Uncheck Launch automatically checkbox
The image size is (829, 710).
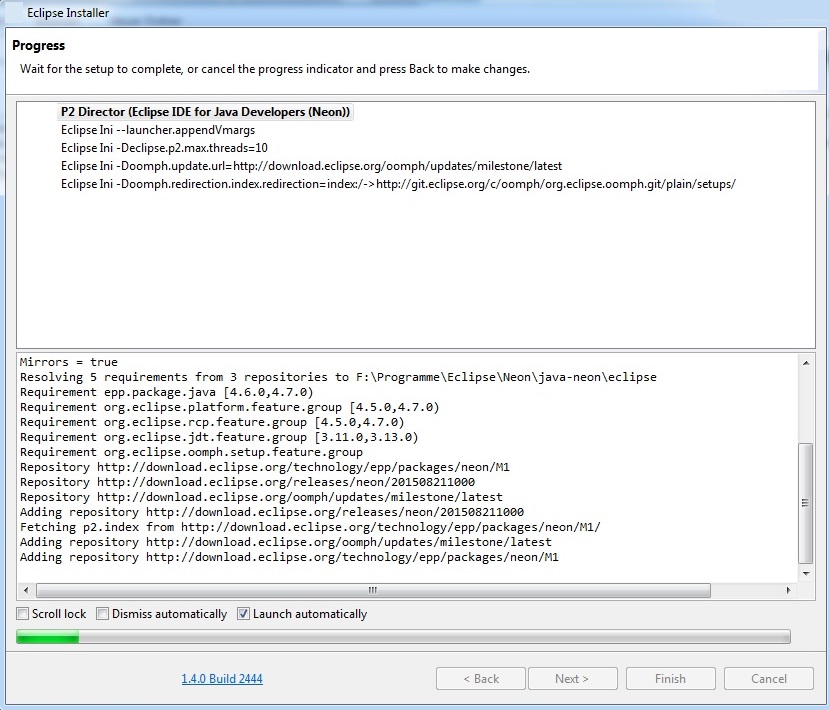pyautogui.click(x=243, y=614)
